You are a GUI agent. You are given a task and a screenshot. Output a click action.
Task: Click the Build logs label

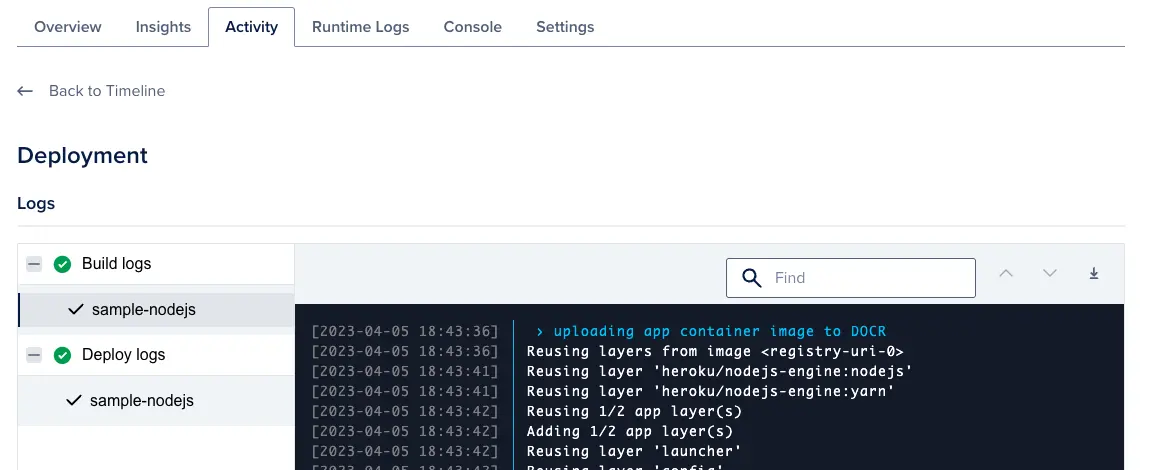[x=117, y=264]
